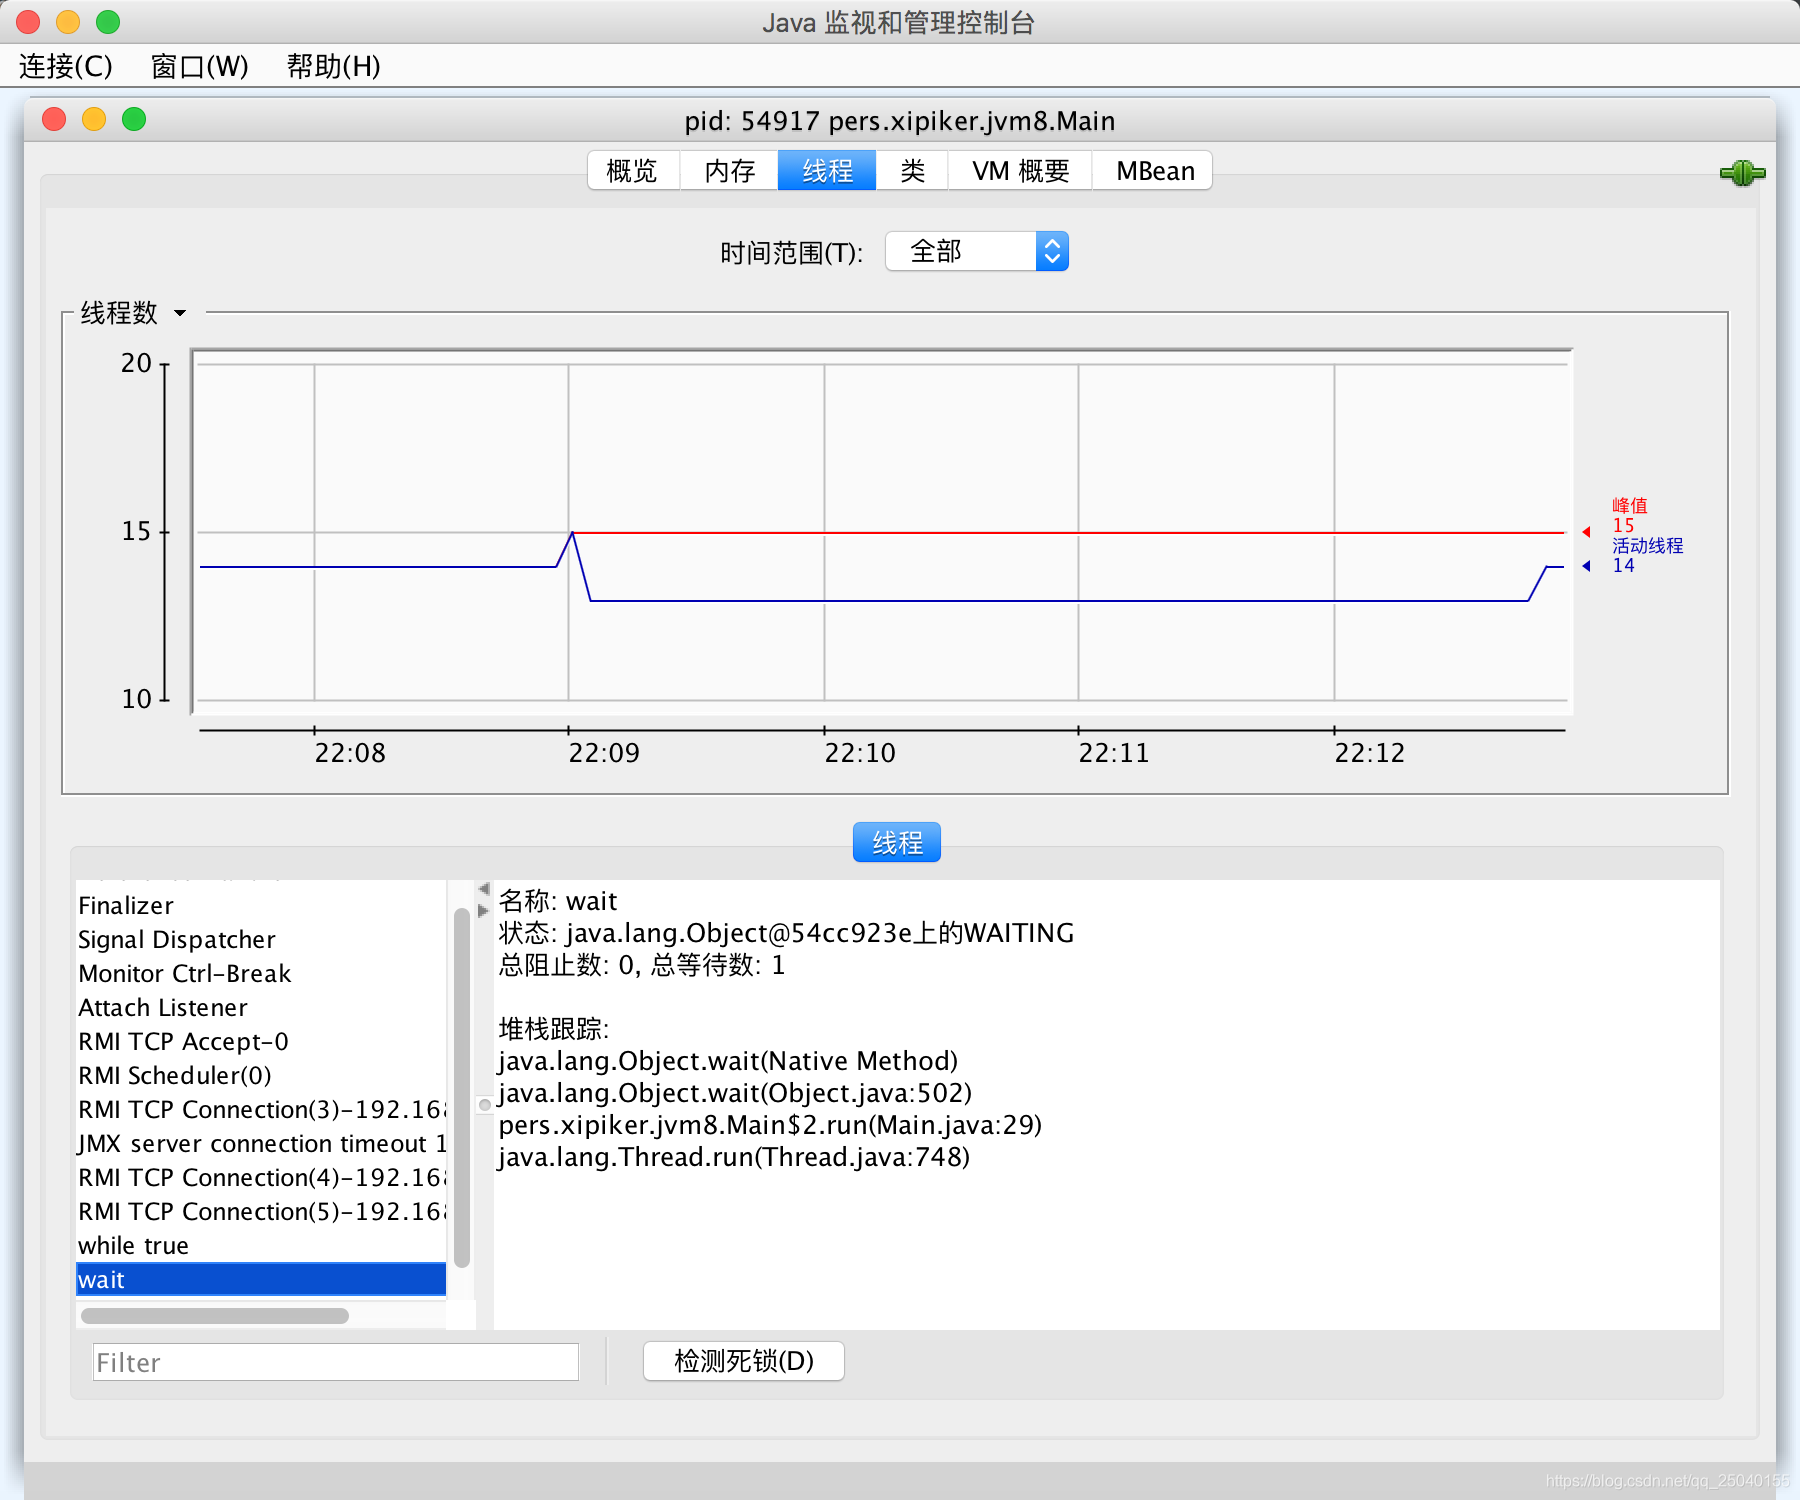Image resolution: width=1800 pixels, height=1500 pixels.
Task: Click the stack line Thread.run(Thread.java:748)
Action: (x=734, y=1157)
